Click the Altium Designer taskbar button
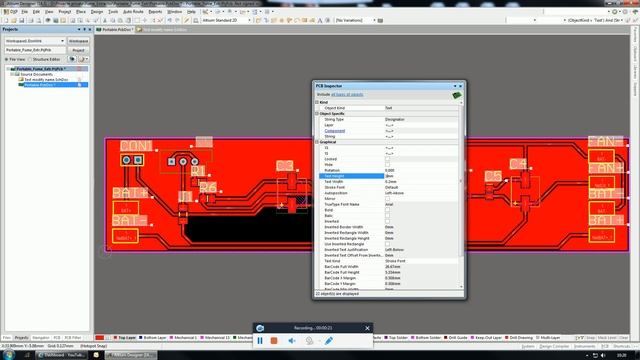Viewport: 640px width, 360px height. click(x=131, y=355)
